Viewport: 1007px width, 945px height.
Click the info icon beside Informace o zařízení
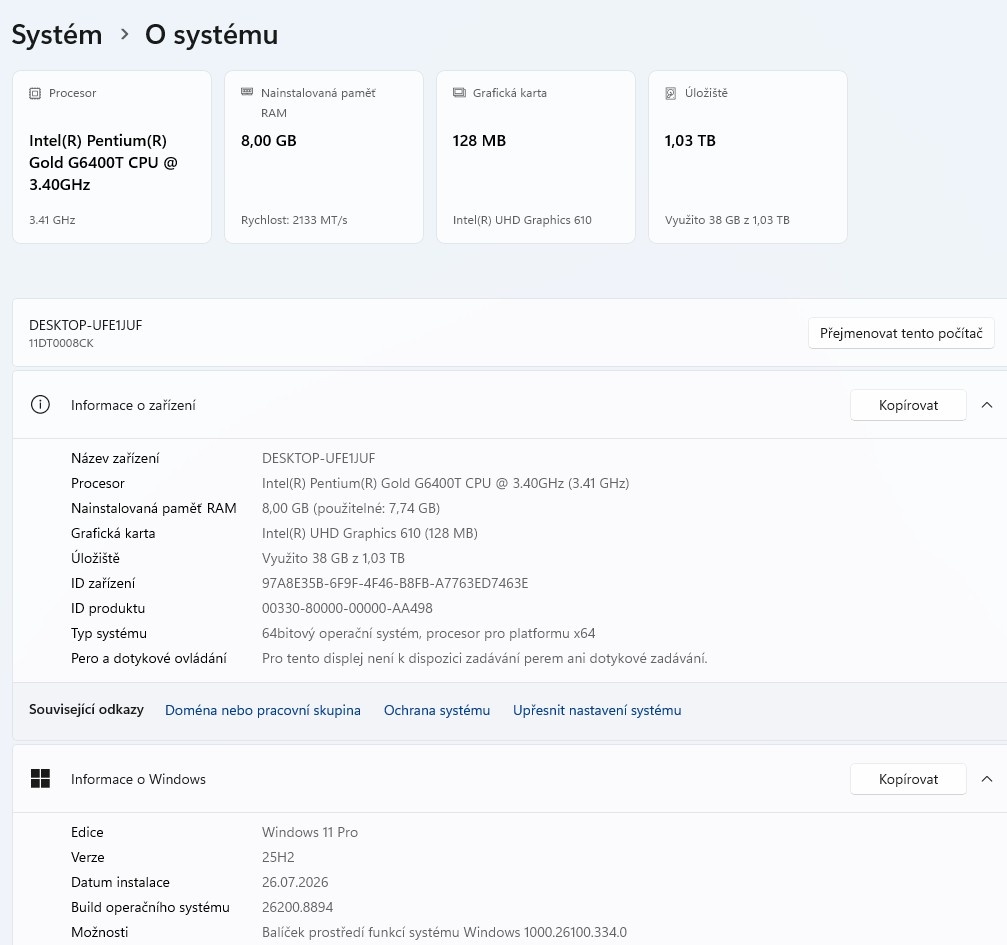[x=40, y=405]
